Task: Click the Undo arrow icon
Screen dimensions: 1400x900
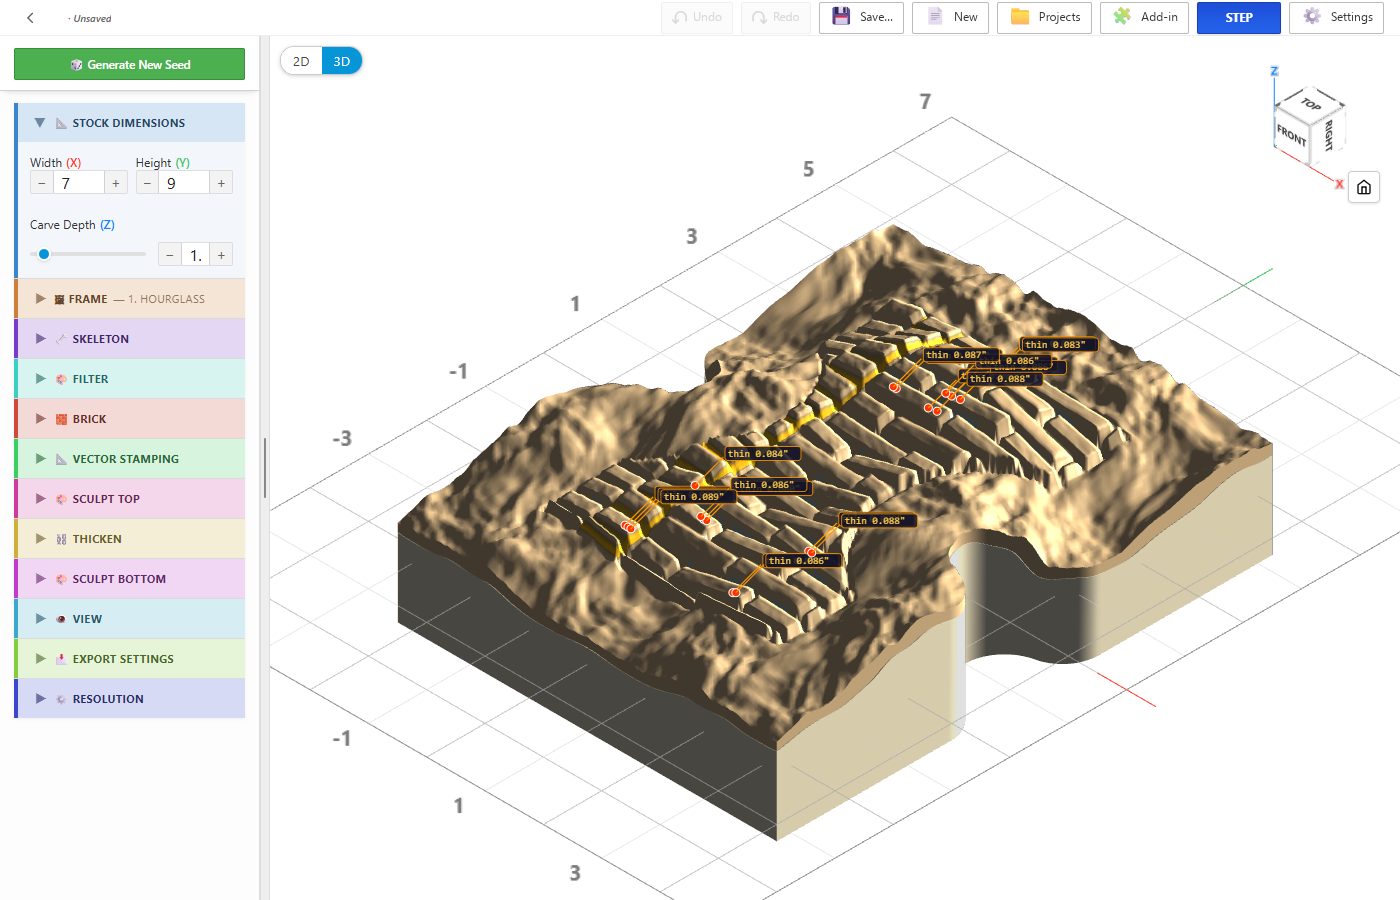Action: 680,18
